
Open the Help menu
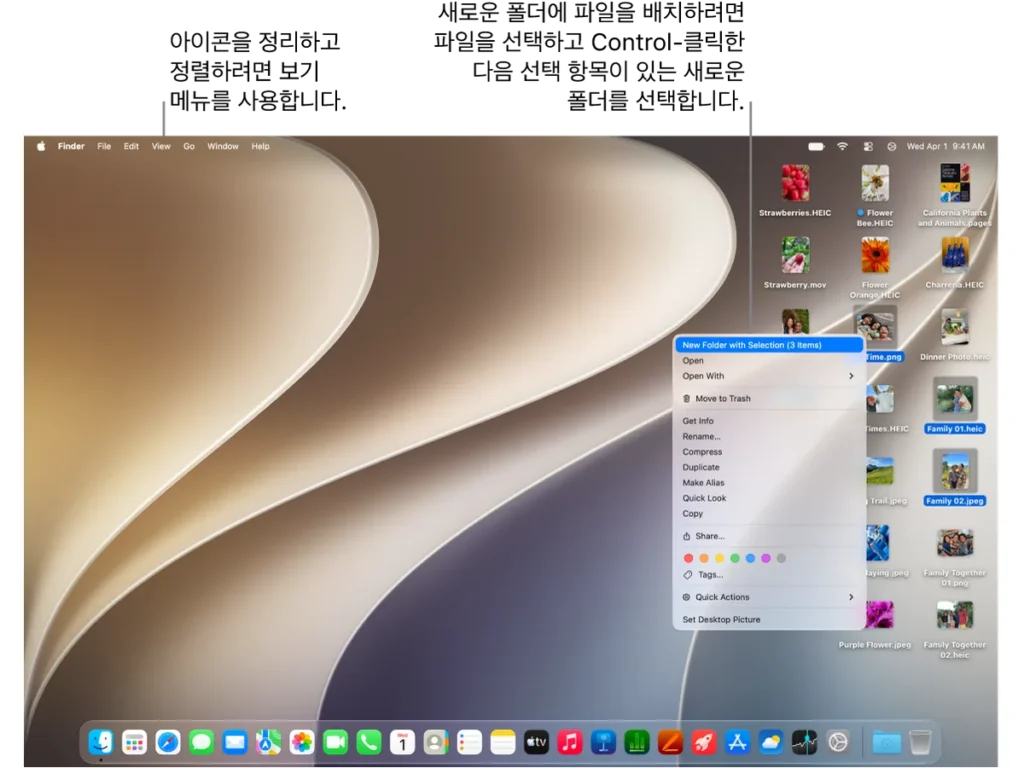click(x=261, y=146)
